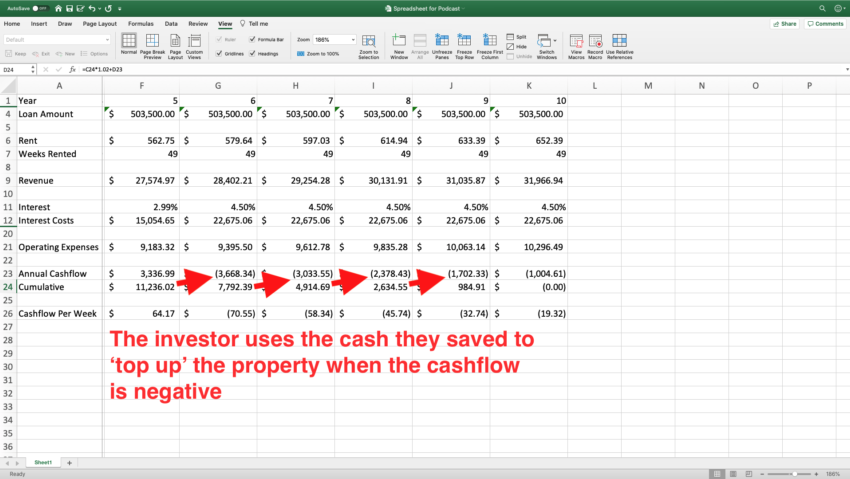The width and height of the screenshot is (850, 479).
Task: Open the Review ribbon tab
Action: pyautogui.click(x=198, y=24)
